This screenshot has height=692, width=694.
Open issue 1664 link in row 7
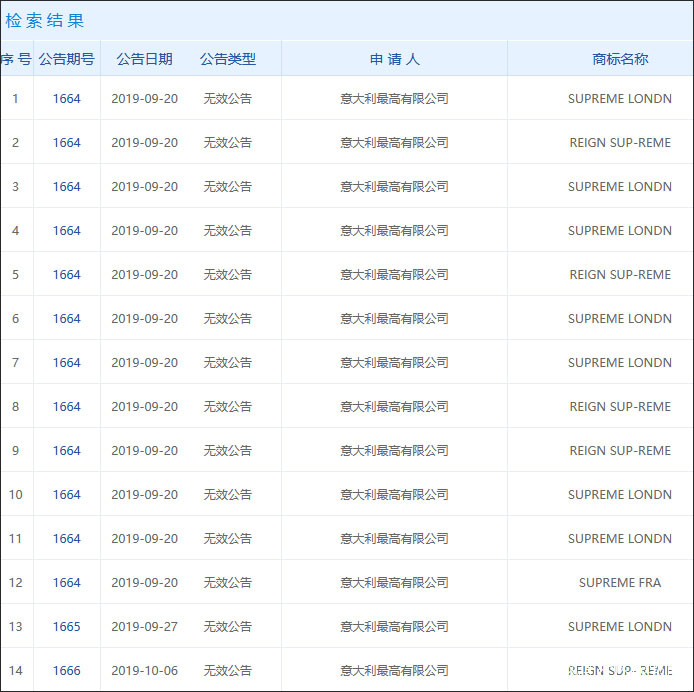66,362
